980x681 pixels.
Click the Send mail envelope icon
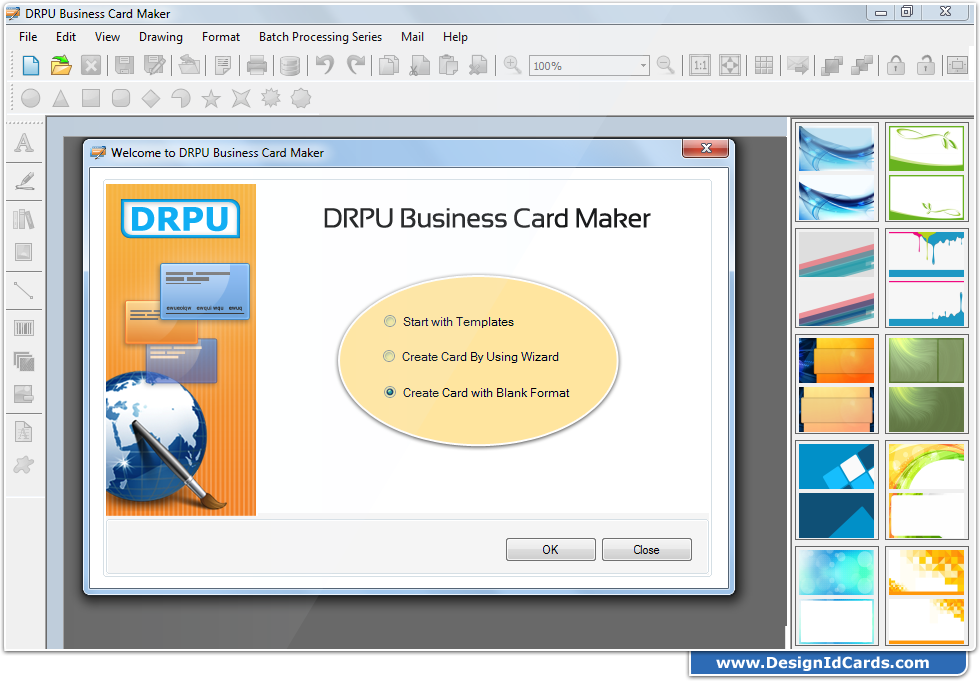[798, 66]
